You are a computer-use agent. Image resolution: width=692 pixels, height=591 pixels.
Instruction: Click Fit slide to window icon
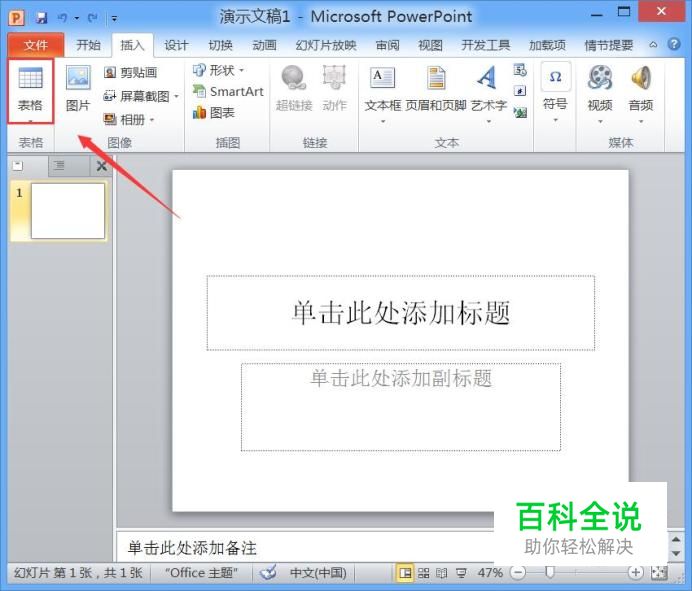point(658,572)
